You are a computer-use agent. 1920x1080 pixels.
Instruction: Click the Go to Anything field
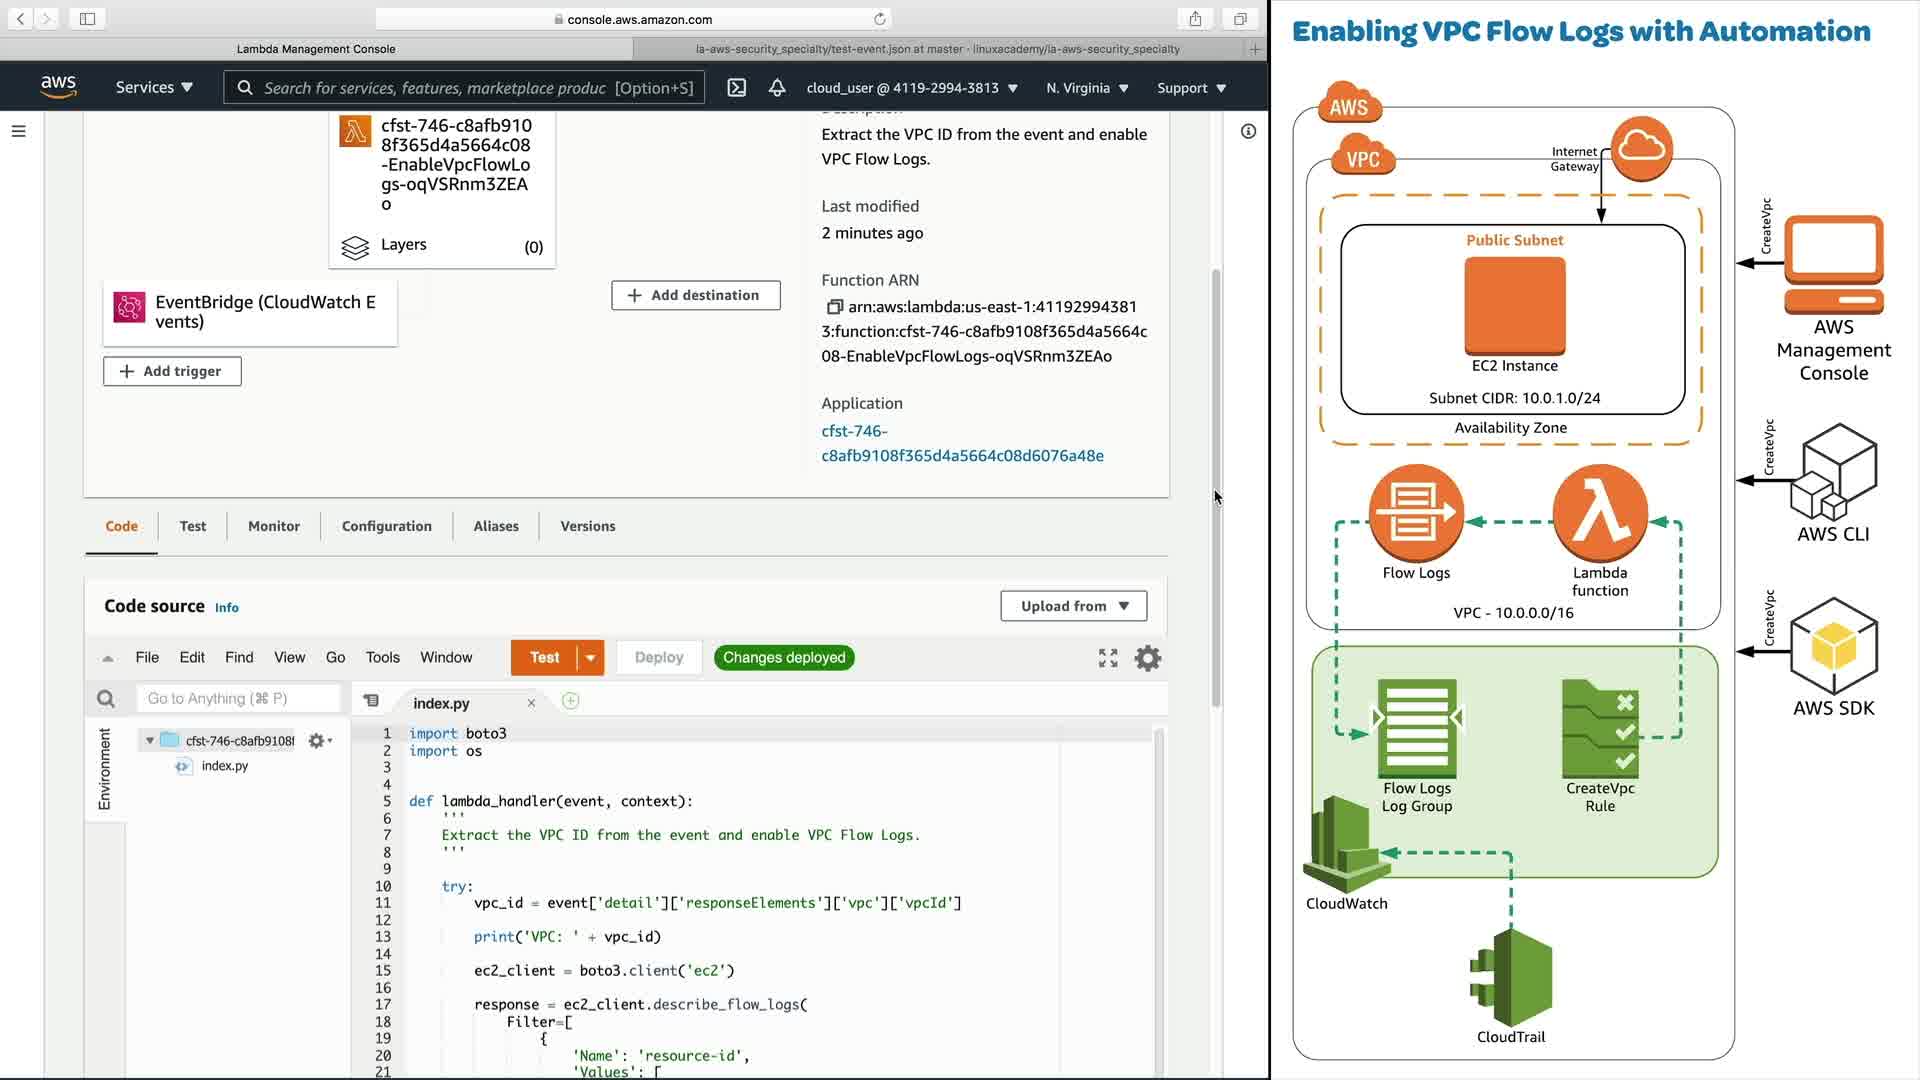[x=238, y=699]
